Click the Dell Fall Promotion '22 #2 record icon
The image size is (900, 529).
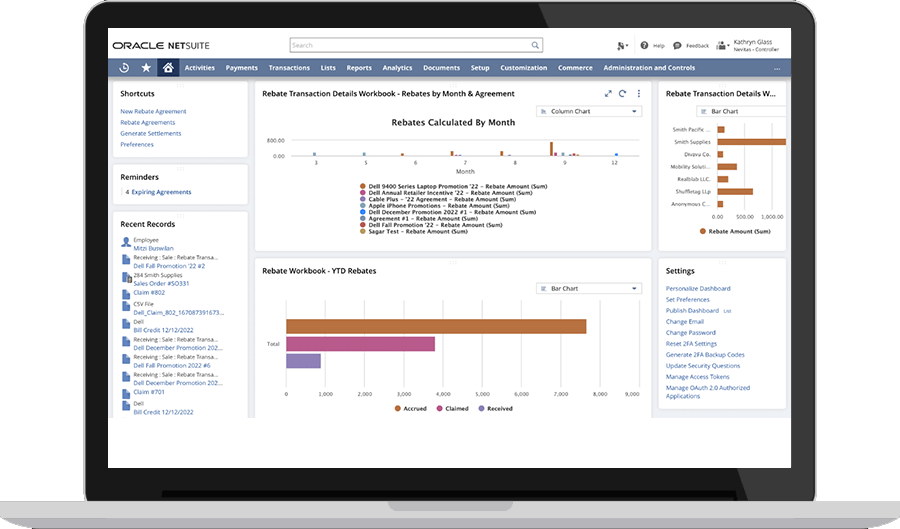126,260
